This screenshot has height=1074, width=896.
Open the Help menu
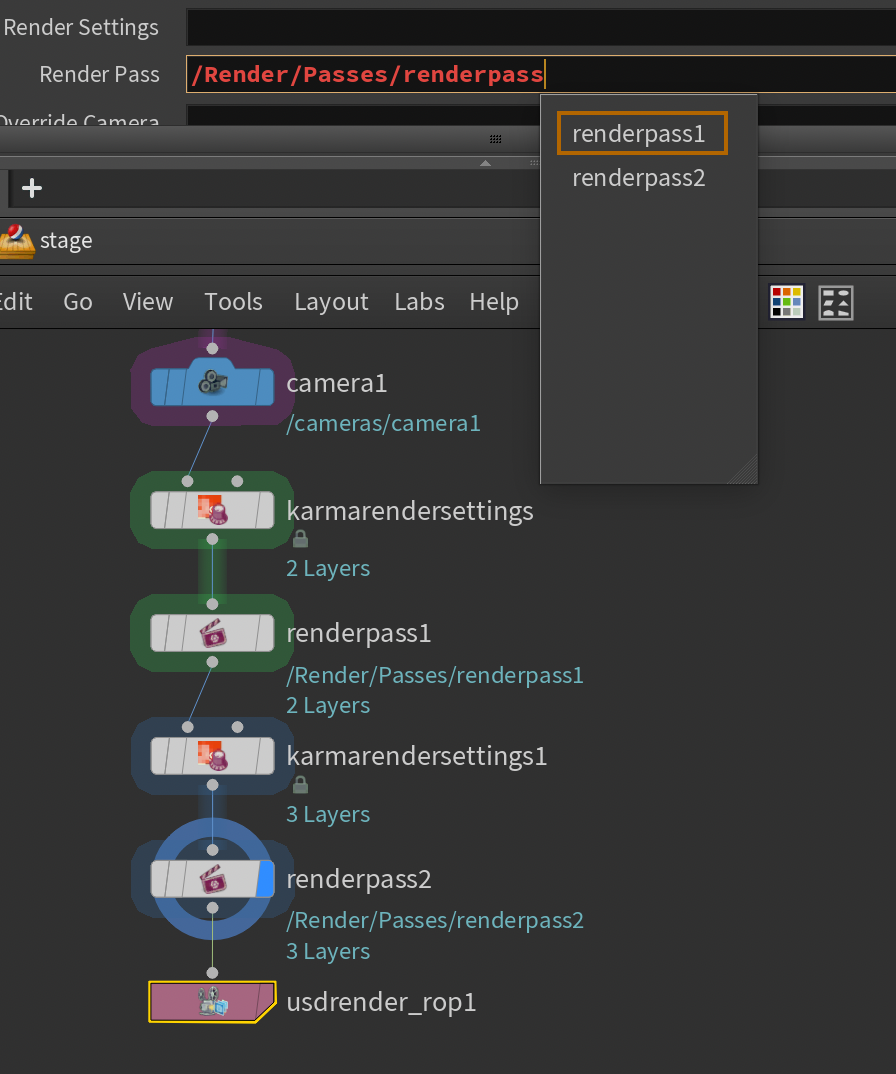pyautogui.click(x=494, y=302)
